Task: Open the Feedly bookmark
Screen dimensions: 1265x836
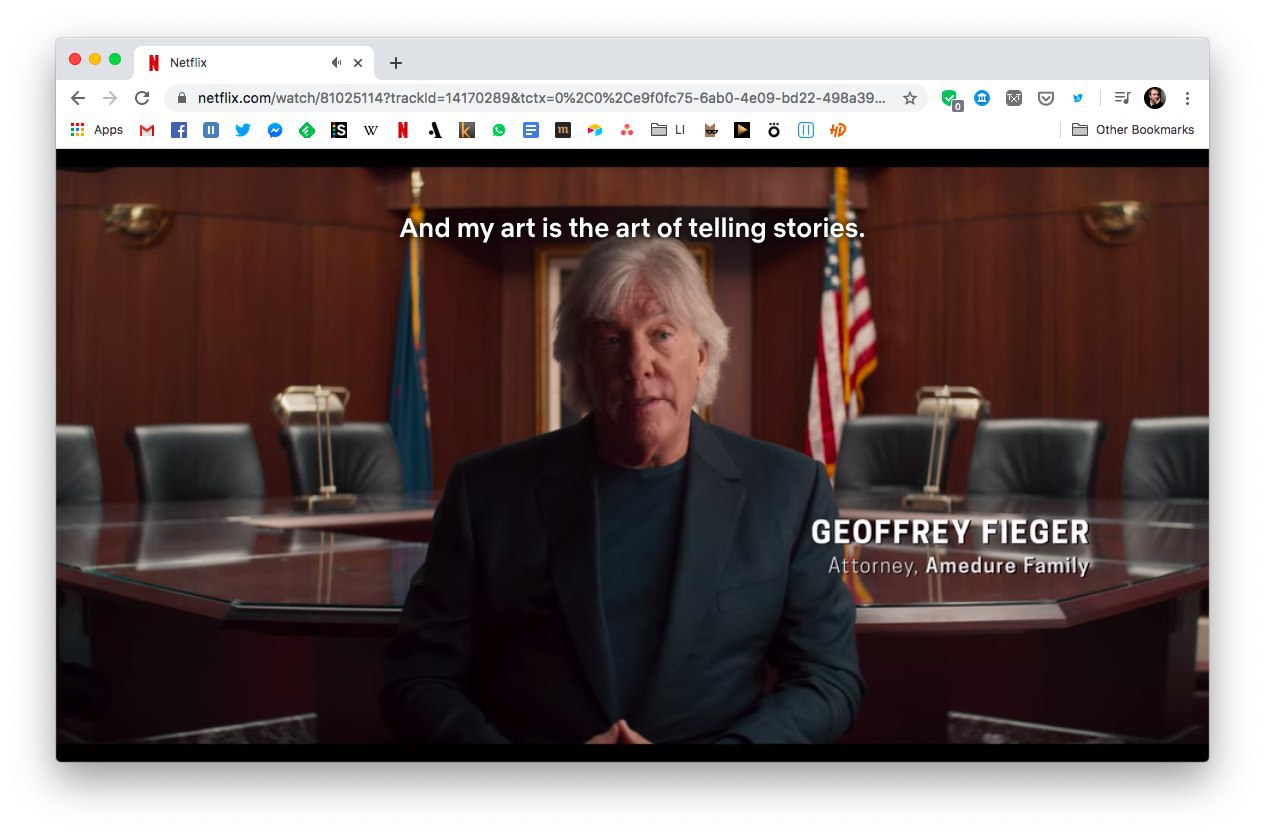Action: point(307,130)
